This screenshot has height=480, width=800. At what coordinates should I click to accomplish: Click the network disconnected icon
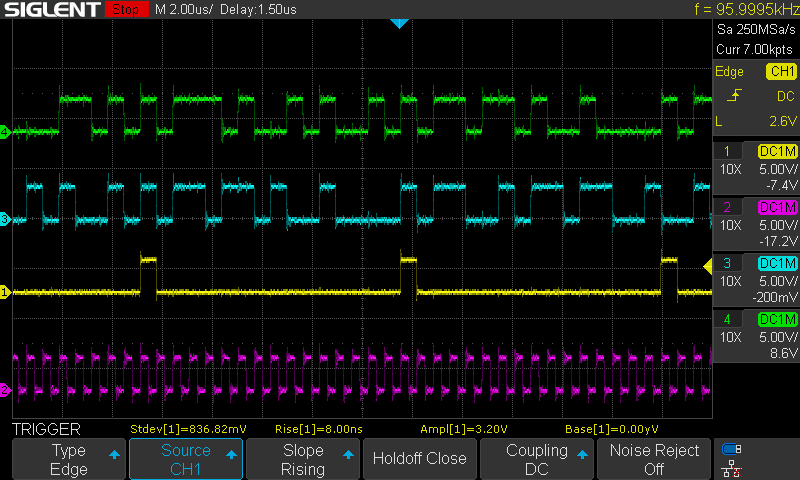pyautogui.click(x=731, y=468)
